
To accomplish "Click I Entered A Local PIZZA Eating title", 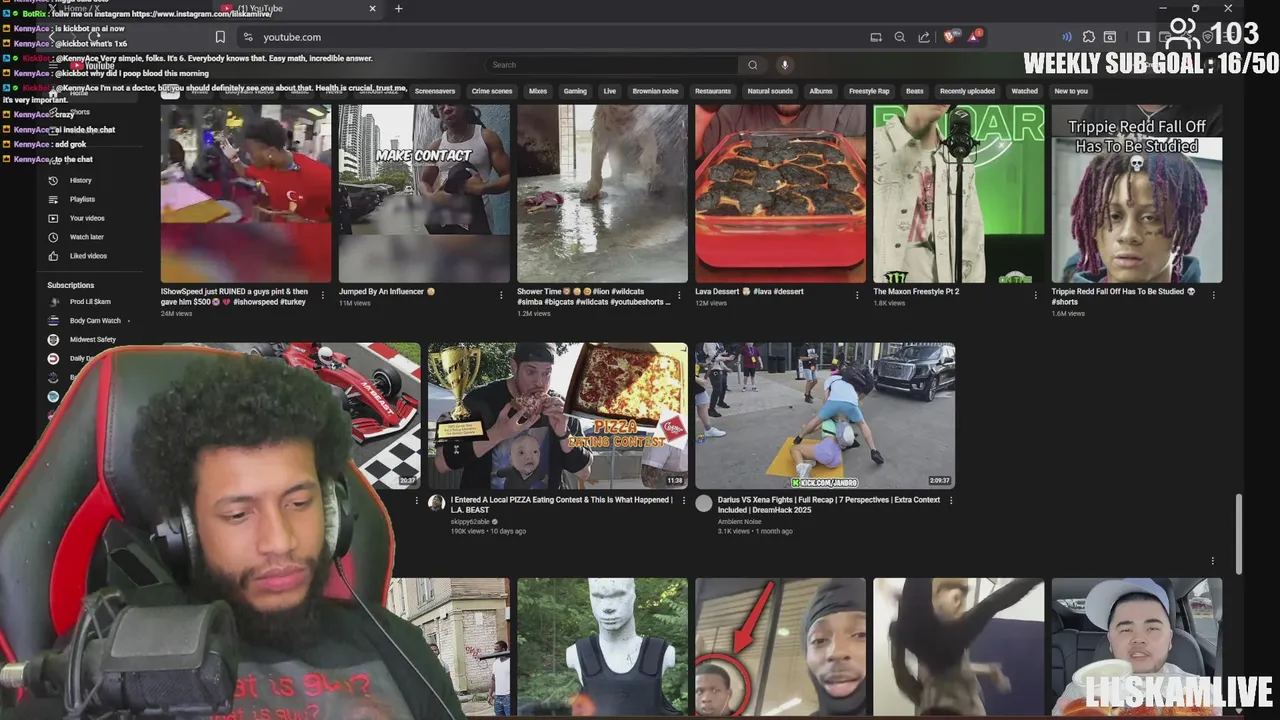I will point(561,505).
